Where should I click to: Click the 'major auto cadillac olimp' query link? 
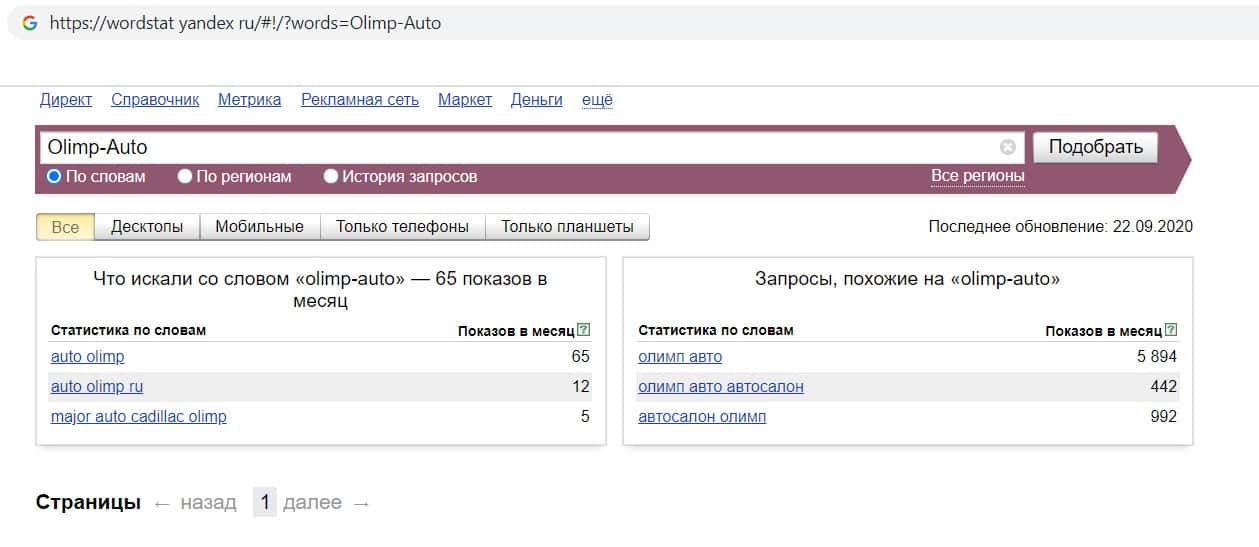coord(138,416)
